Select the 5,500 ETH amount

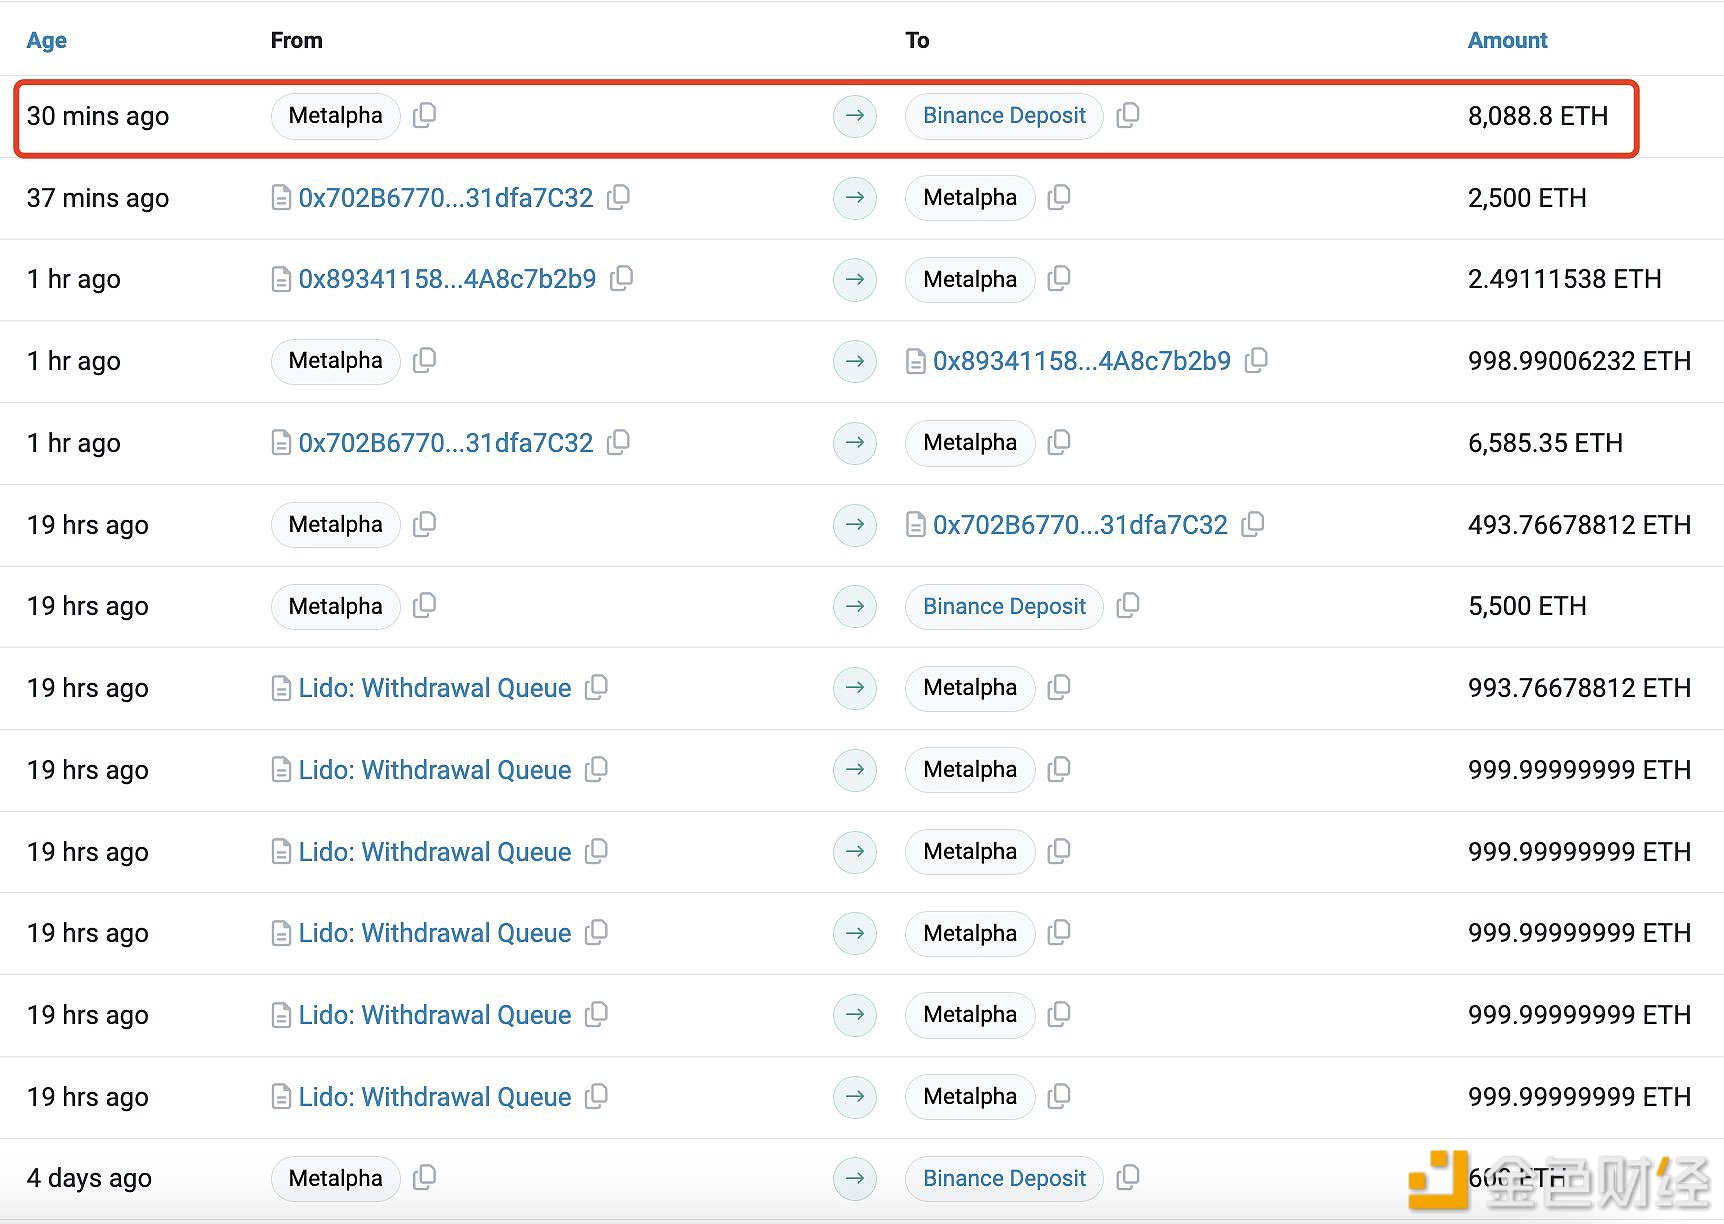pyautogui.click(x=1527, y=606)
